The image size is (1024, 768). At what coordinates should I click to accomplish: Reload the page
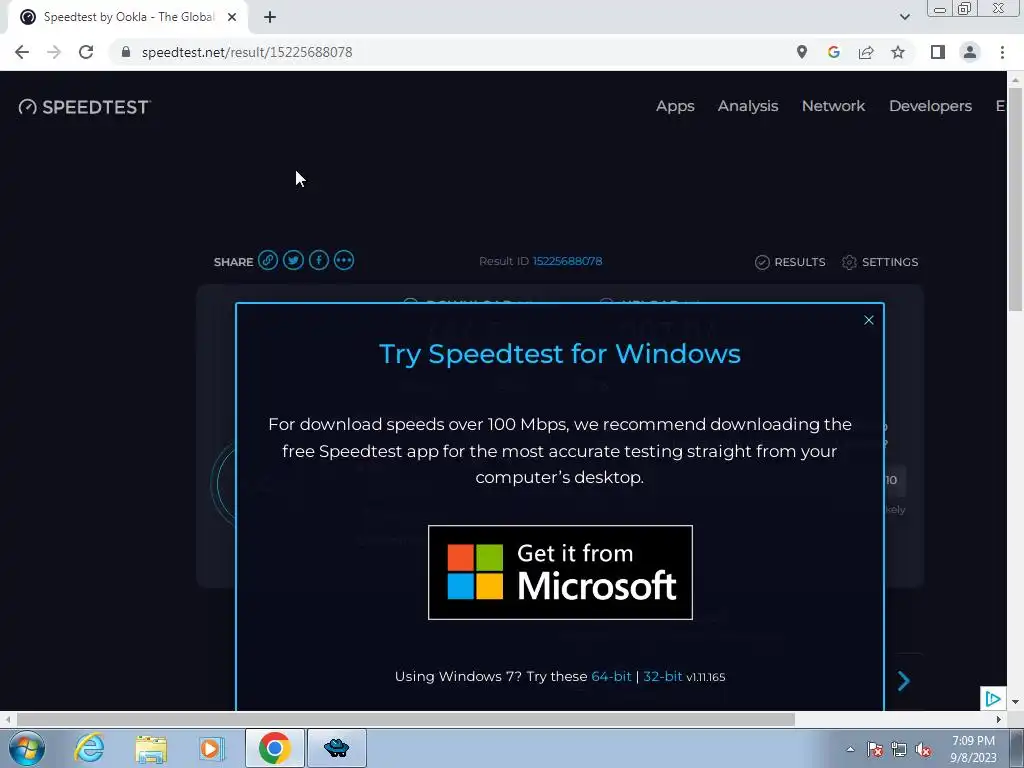tap(86, 52)
